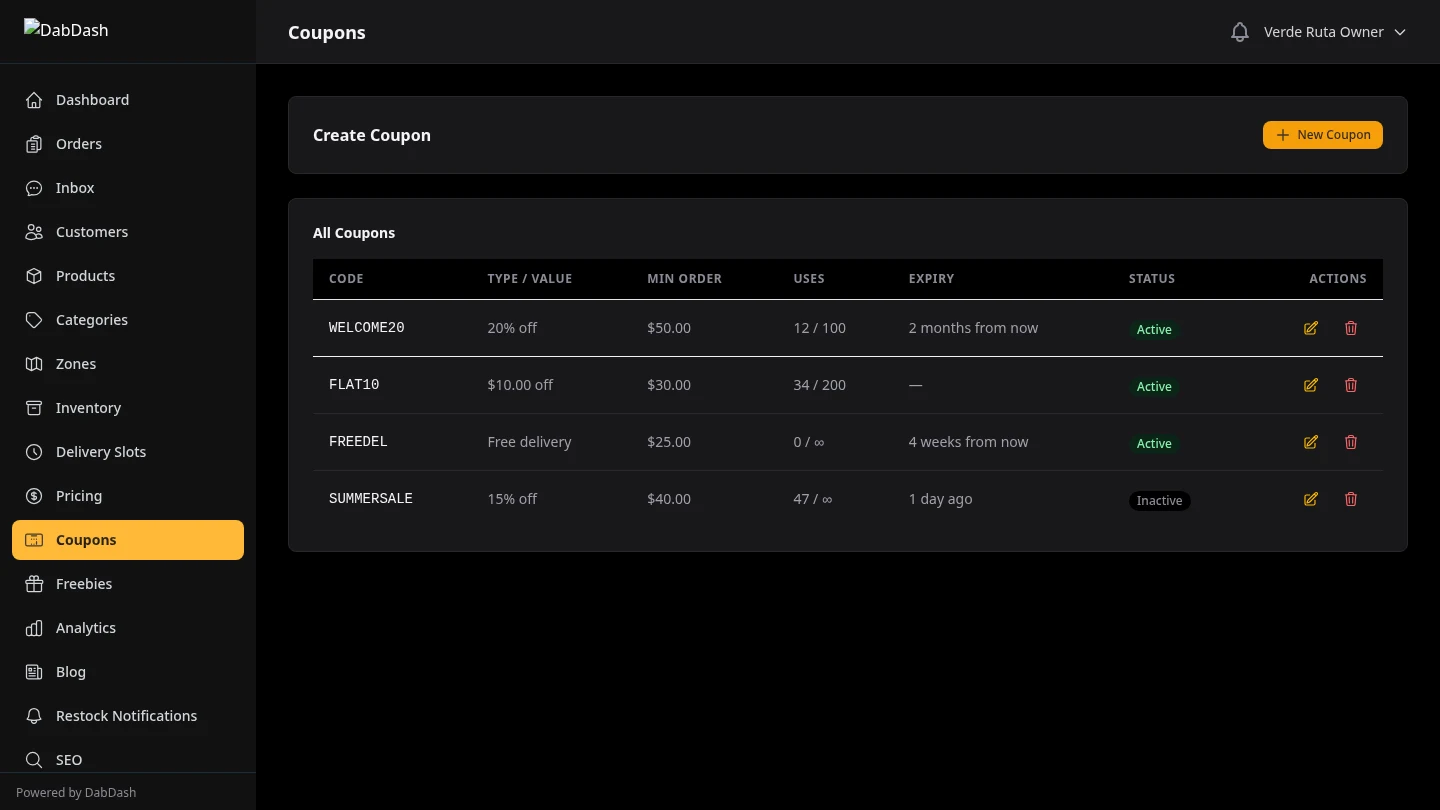Select the Pricing dollar icon
Image resolution: width=1440 pixels, height=810 pixels.
tap(34, 496)
